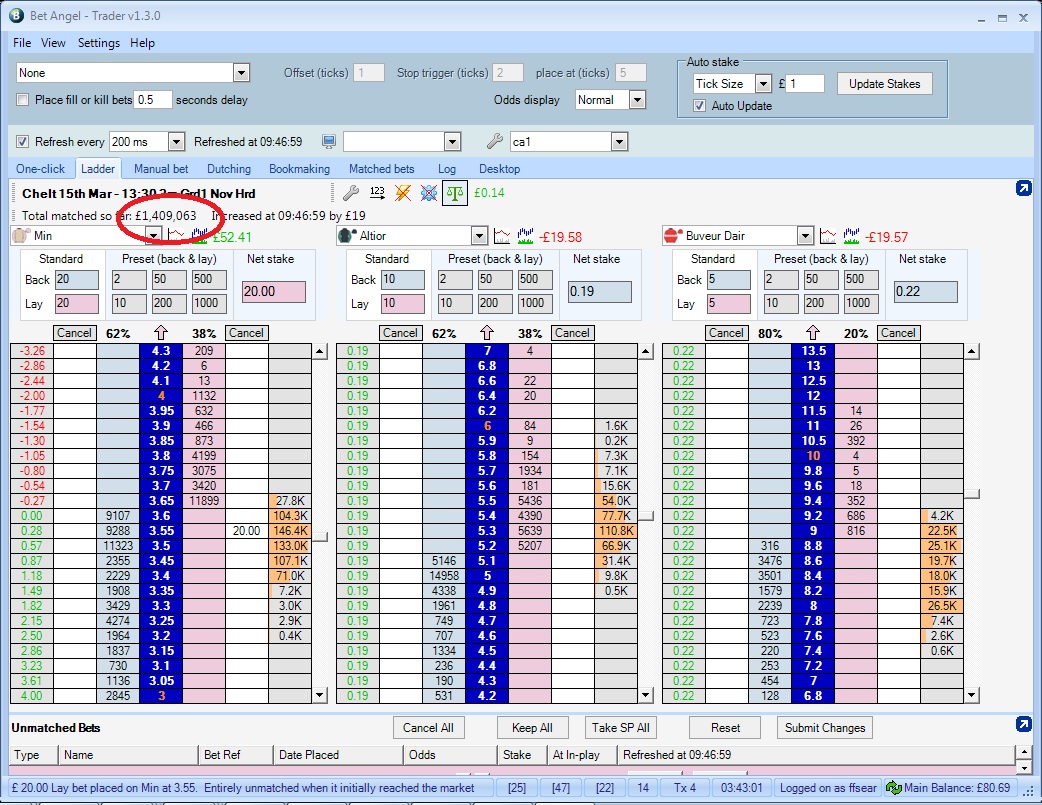This screenshot has width=1042, height=805.
Task: Select the green scales hedge icon
Action: (455, 192)
